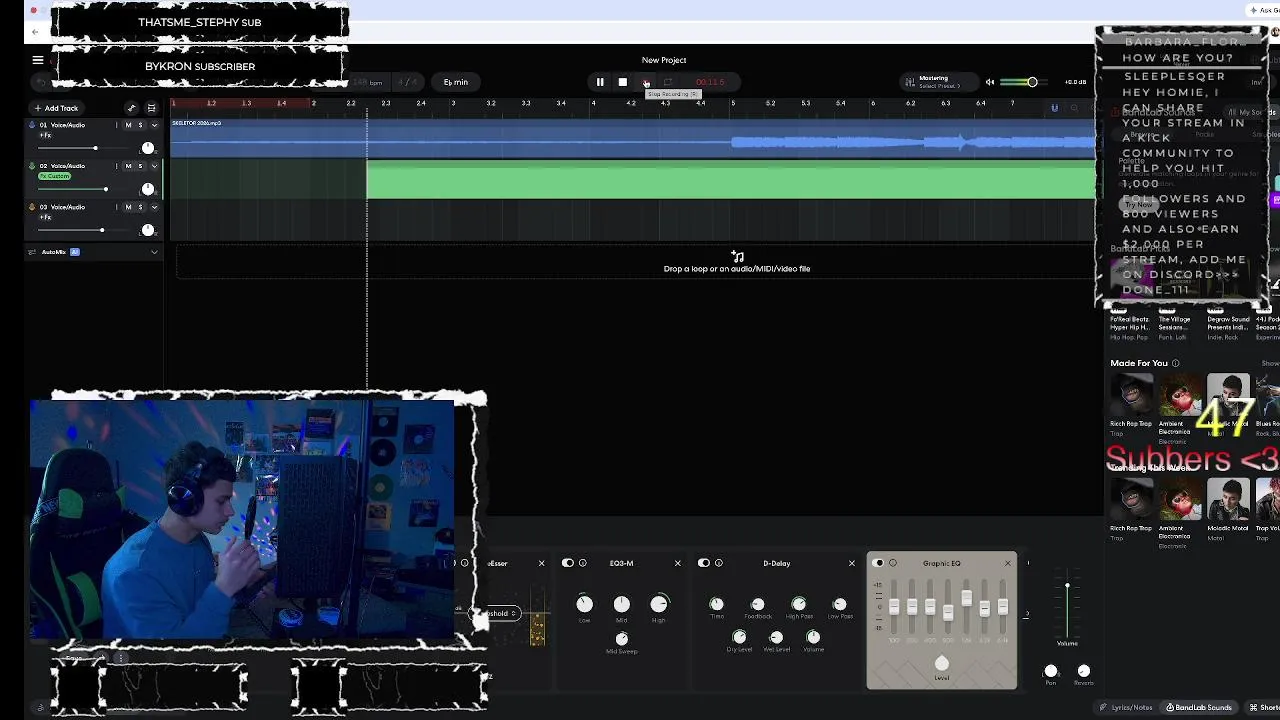Open the hamburger menu at top left
Image resolution: width=1280 pixels, height=720 pixels.
click(38, 60)
